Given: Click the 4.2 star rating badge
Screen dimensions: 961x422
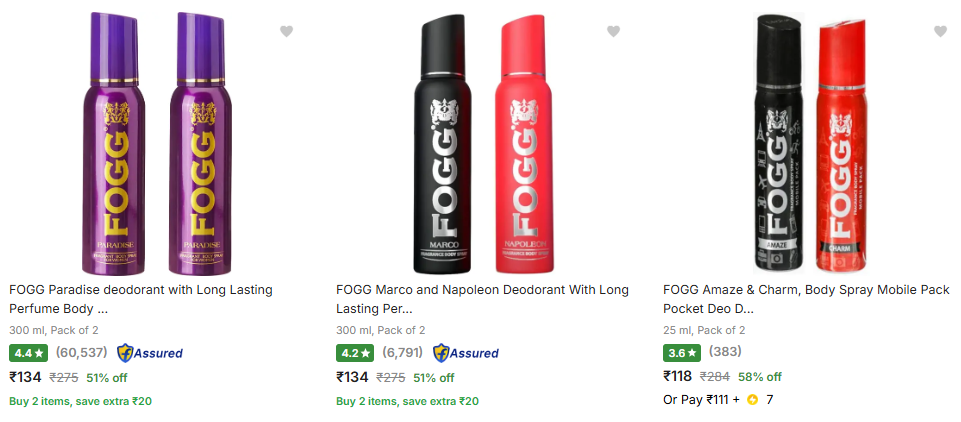Looking at the screenshot, I should [x=356, y=353].
